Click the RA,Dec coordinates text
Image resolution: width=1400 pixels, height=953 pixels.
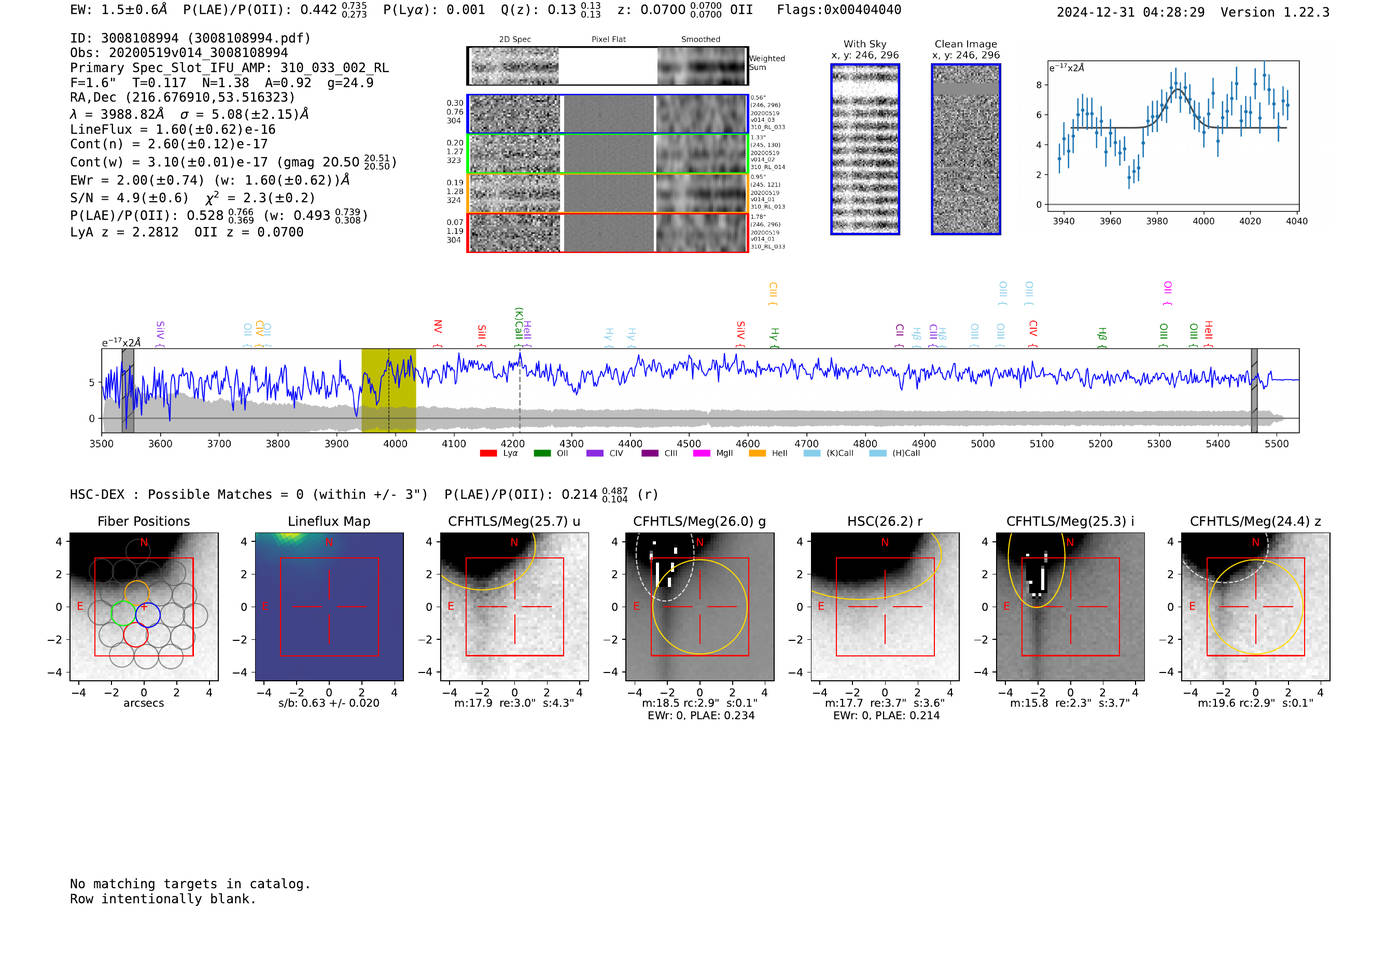(x=183, y=97)
